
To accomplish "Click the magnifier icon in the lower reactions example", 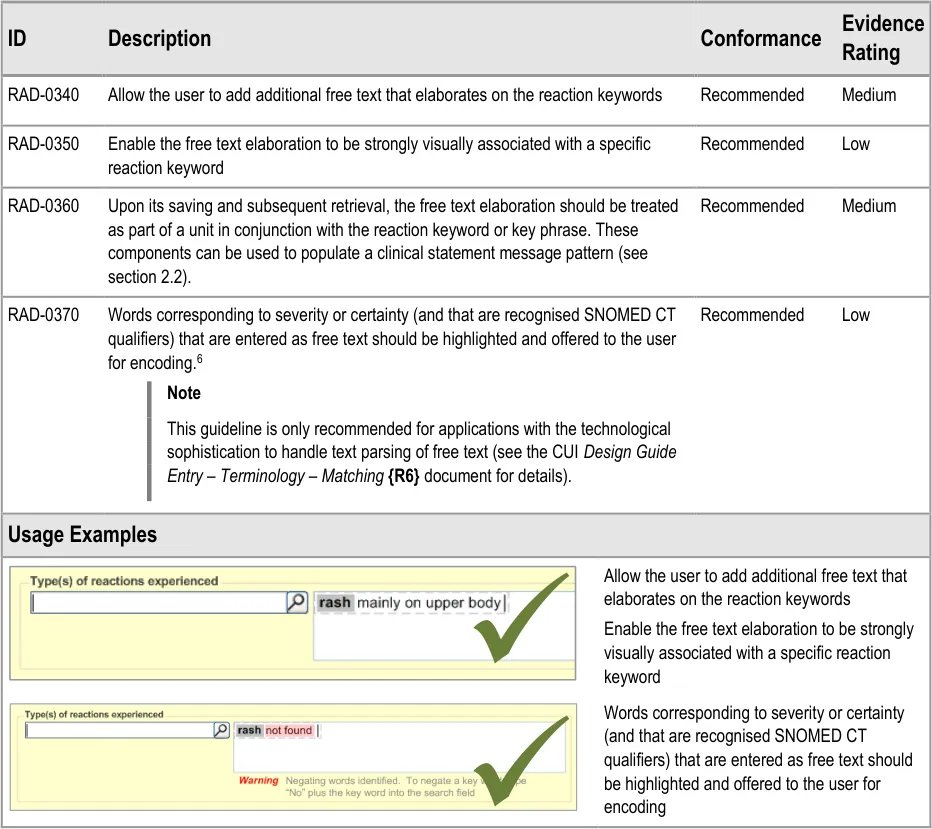I will click(x=221, y=731).
